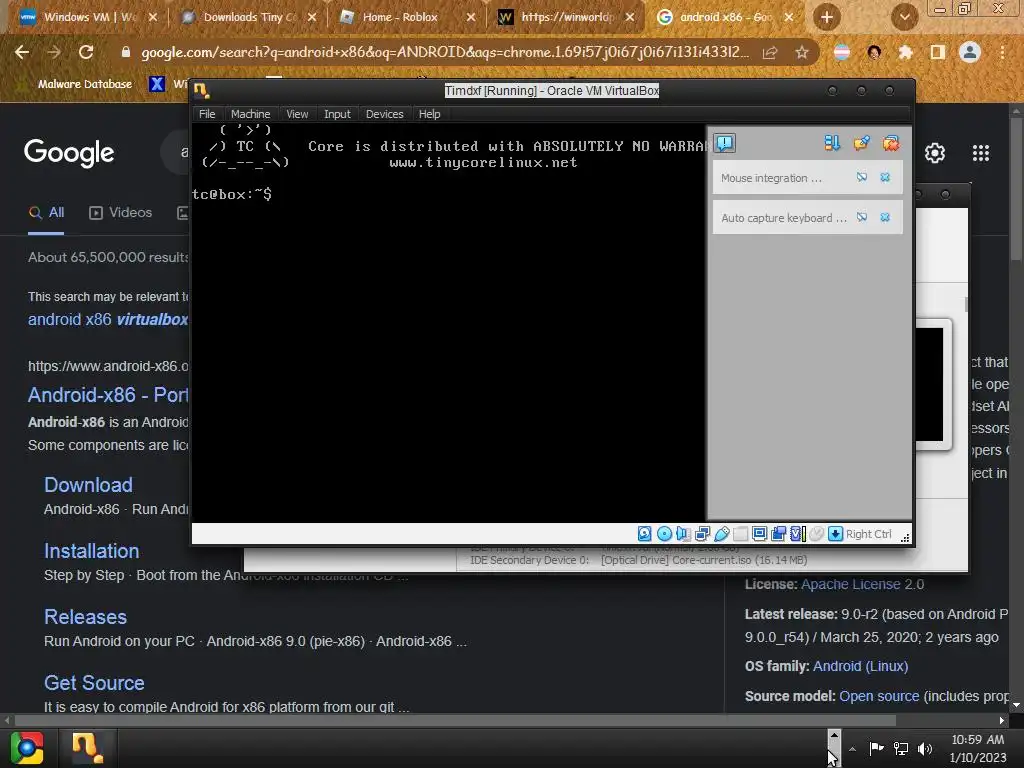Open VirtualBox from the taskbar
This screenshot has width=1024, height=768.
point(87,748)
